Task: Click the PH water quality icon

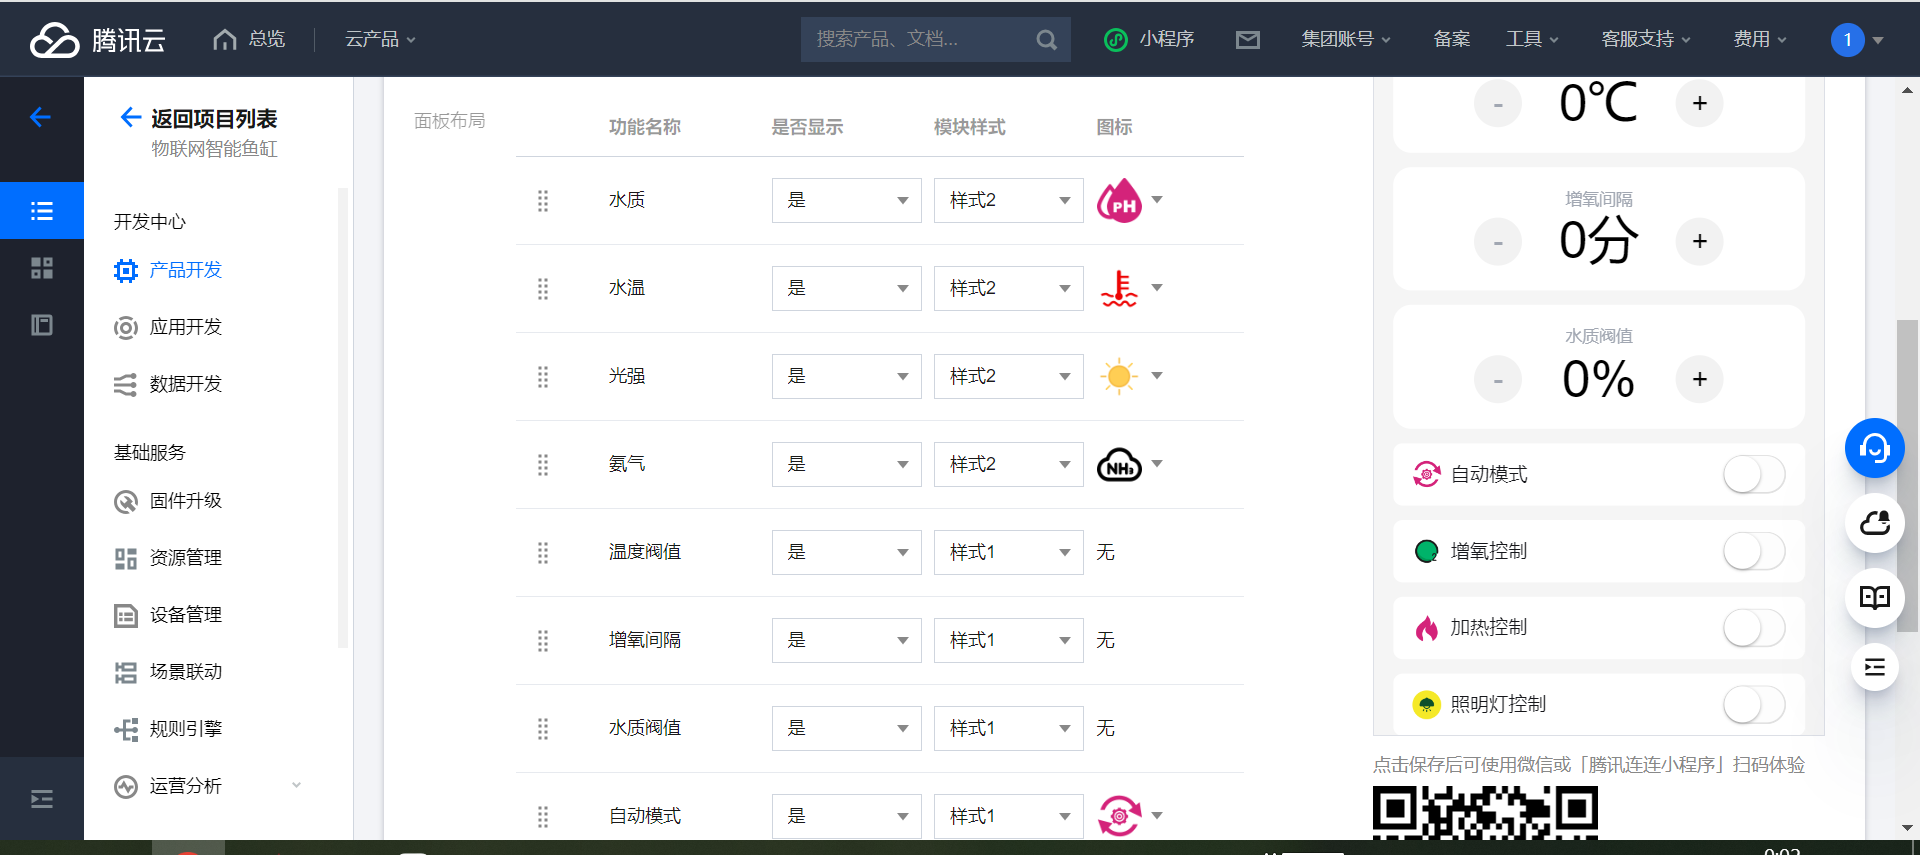Action: point(1119,201)
